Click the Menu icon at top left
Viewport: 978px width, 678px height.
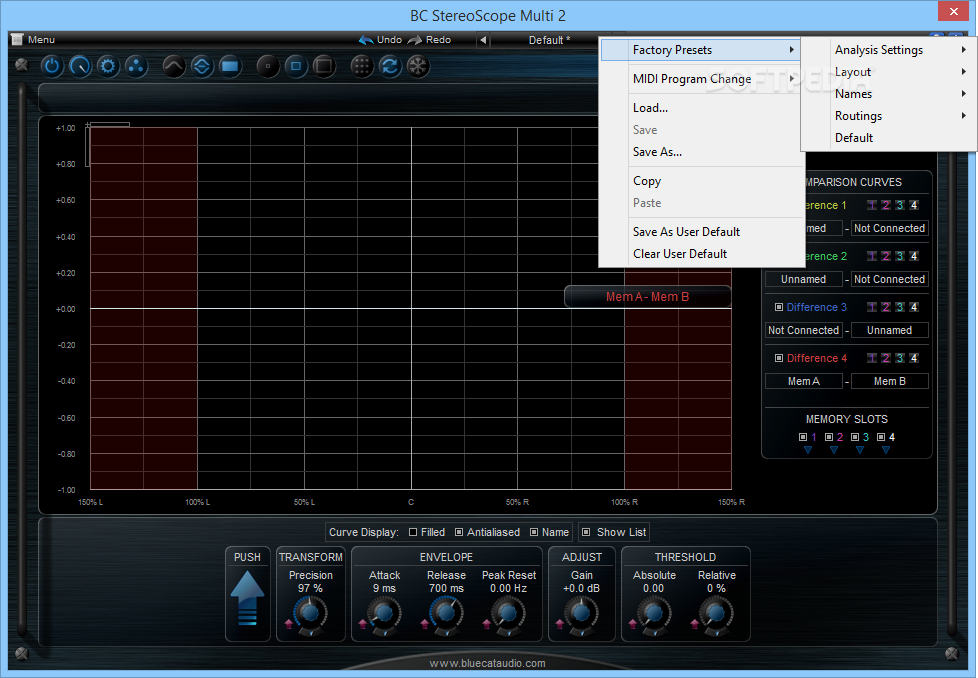click(17, 39)
